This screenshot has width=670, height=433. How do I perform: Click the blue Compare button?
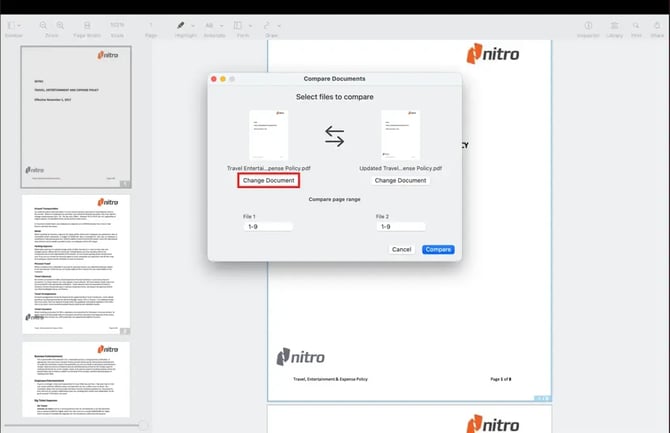pyautogui.click(x=438, y=249)
